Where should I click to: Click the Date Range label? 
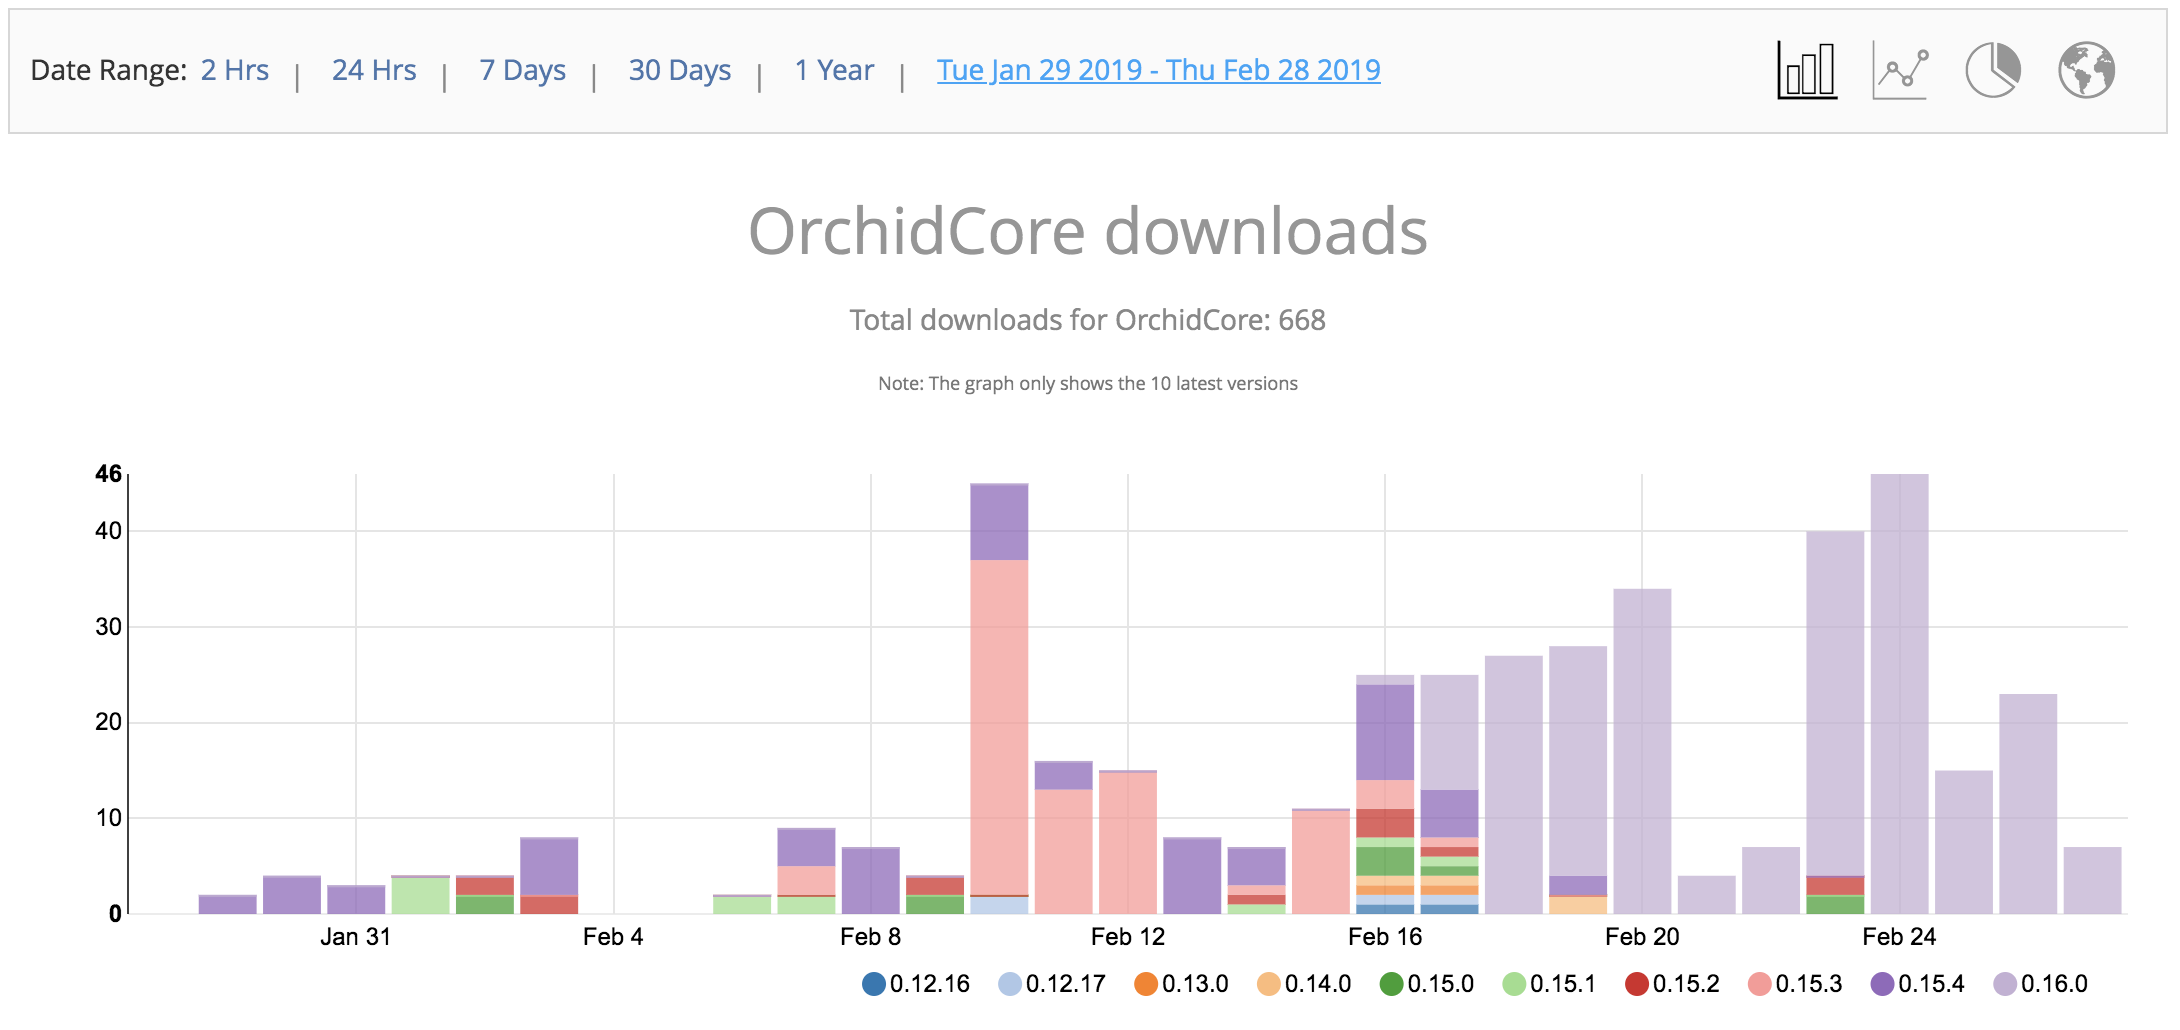tap(109, 70)
